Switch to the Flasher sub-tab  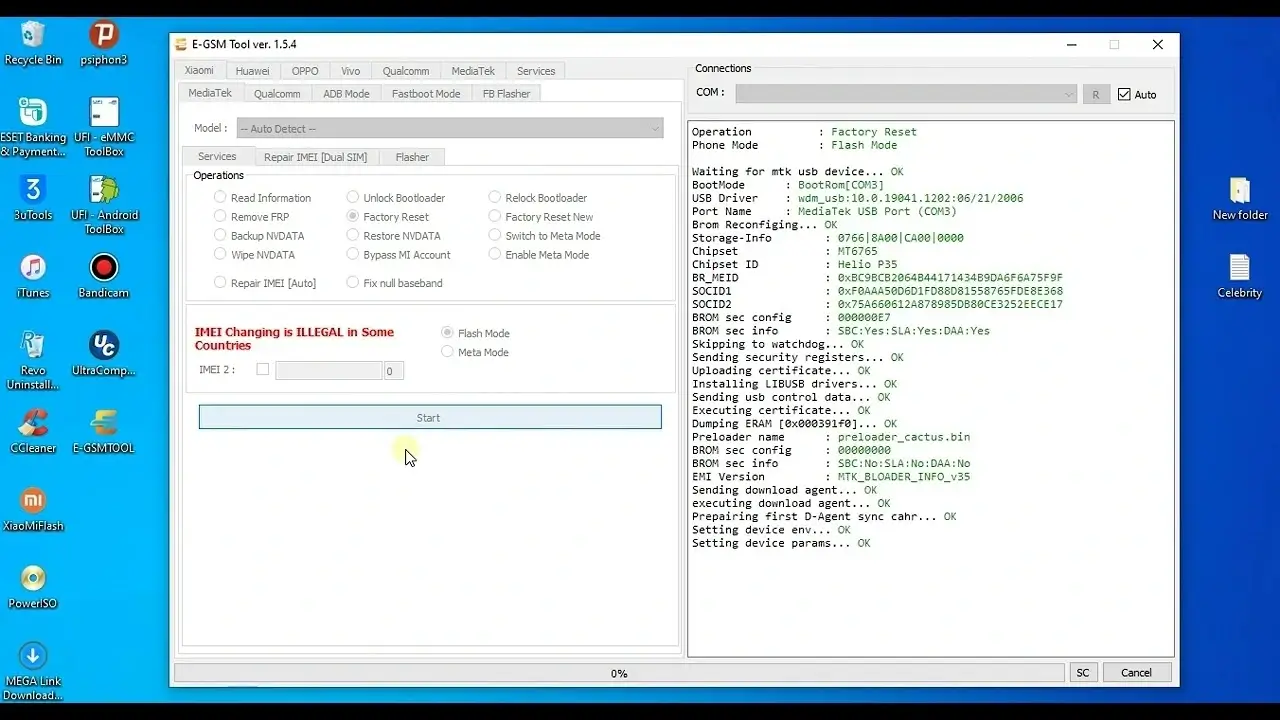(x=412, y=157)
